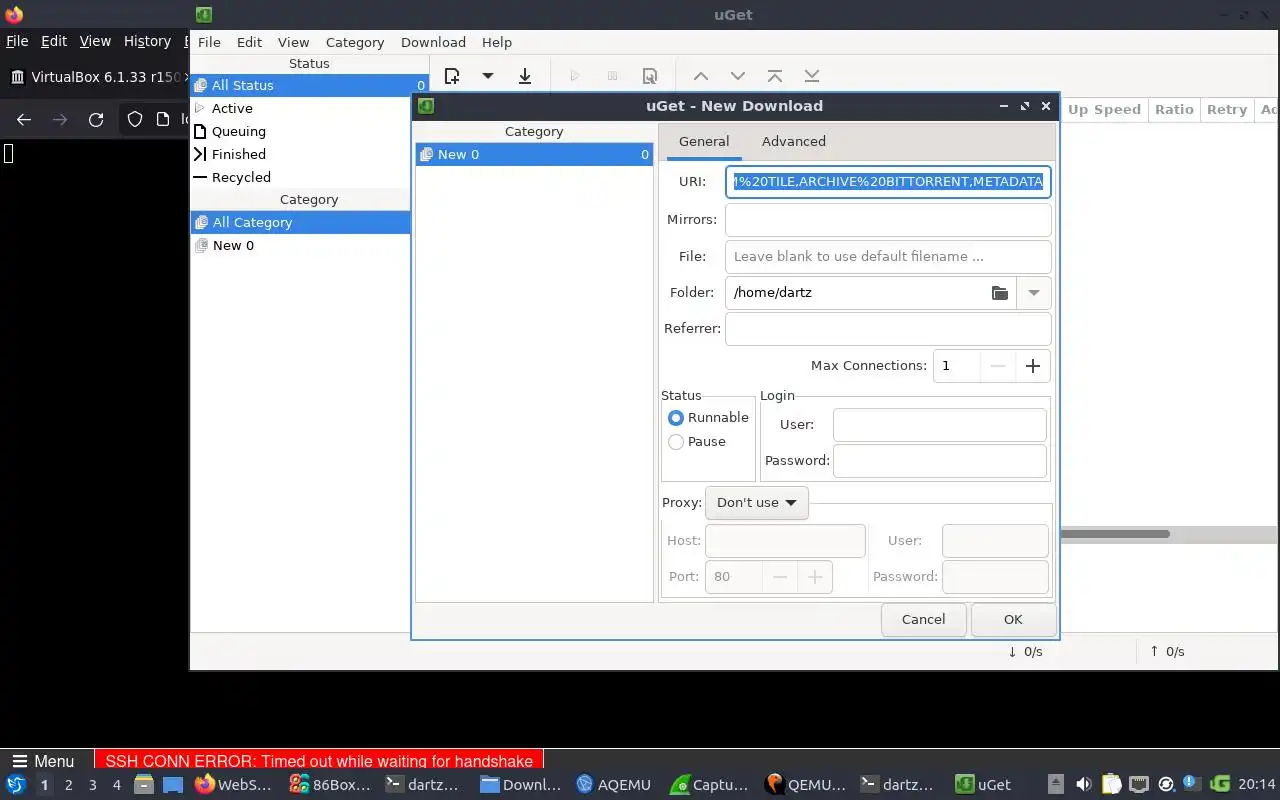
Task: Open the Edit menu in uGet
Action: point(249,42)
